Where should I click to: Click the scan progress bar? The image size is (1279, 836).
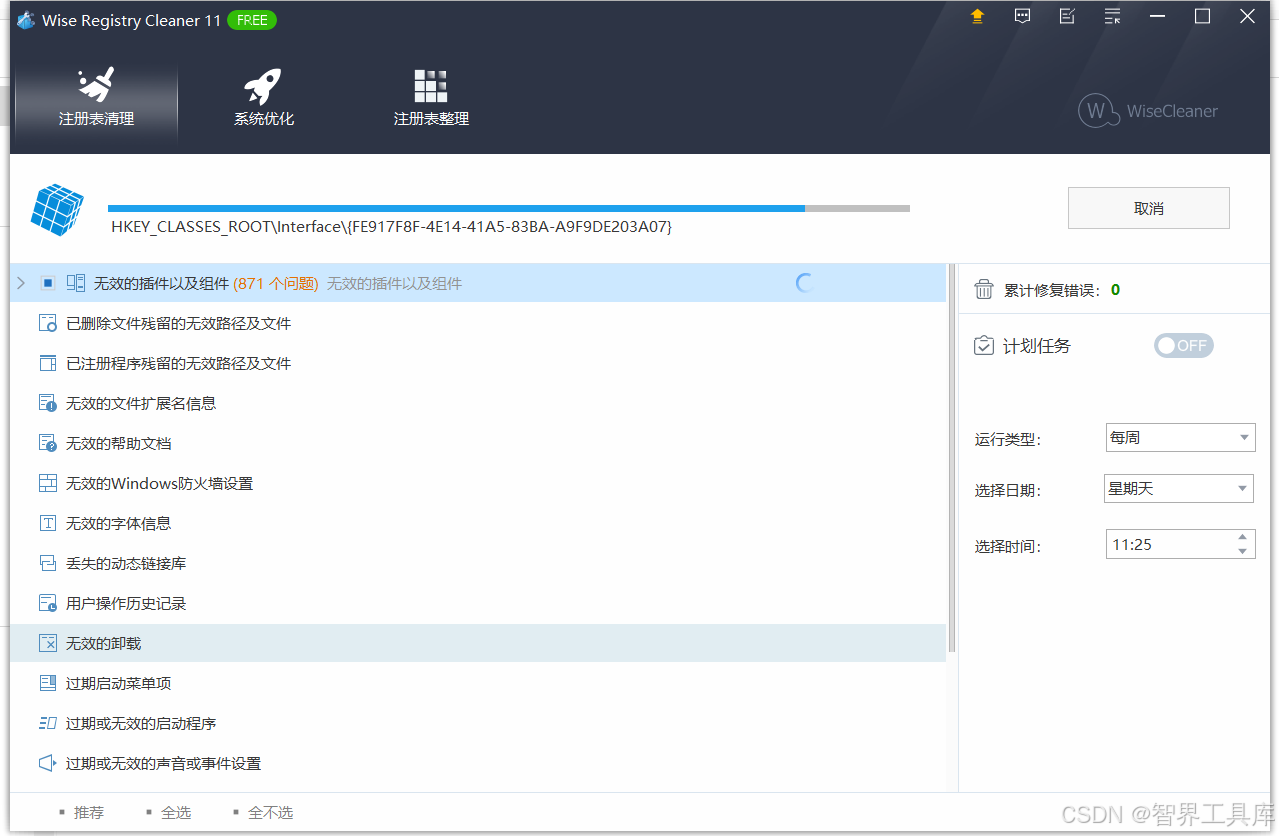pos(509,208)
